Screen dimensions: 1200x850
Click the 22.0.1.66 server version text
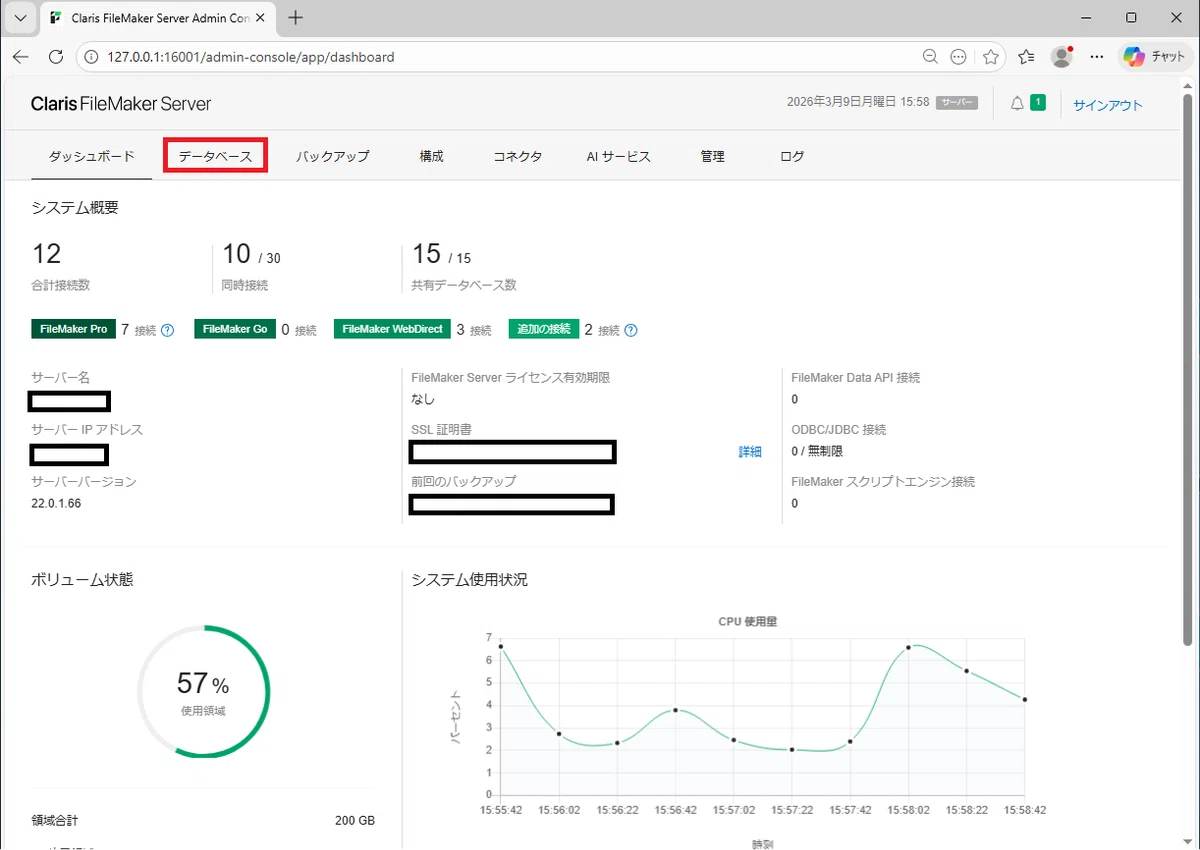coord(57,503)
